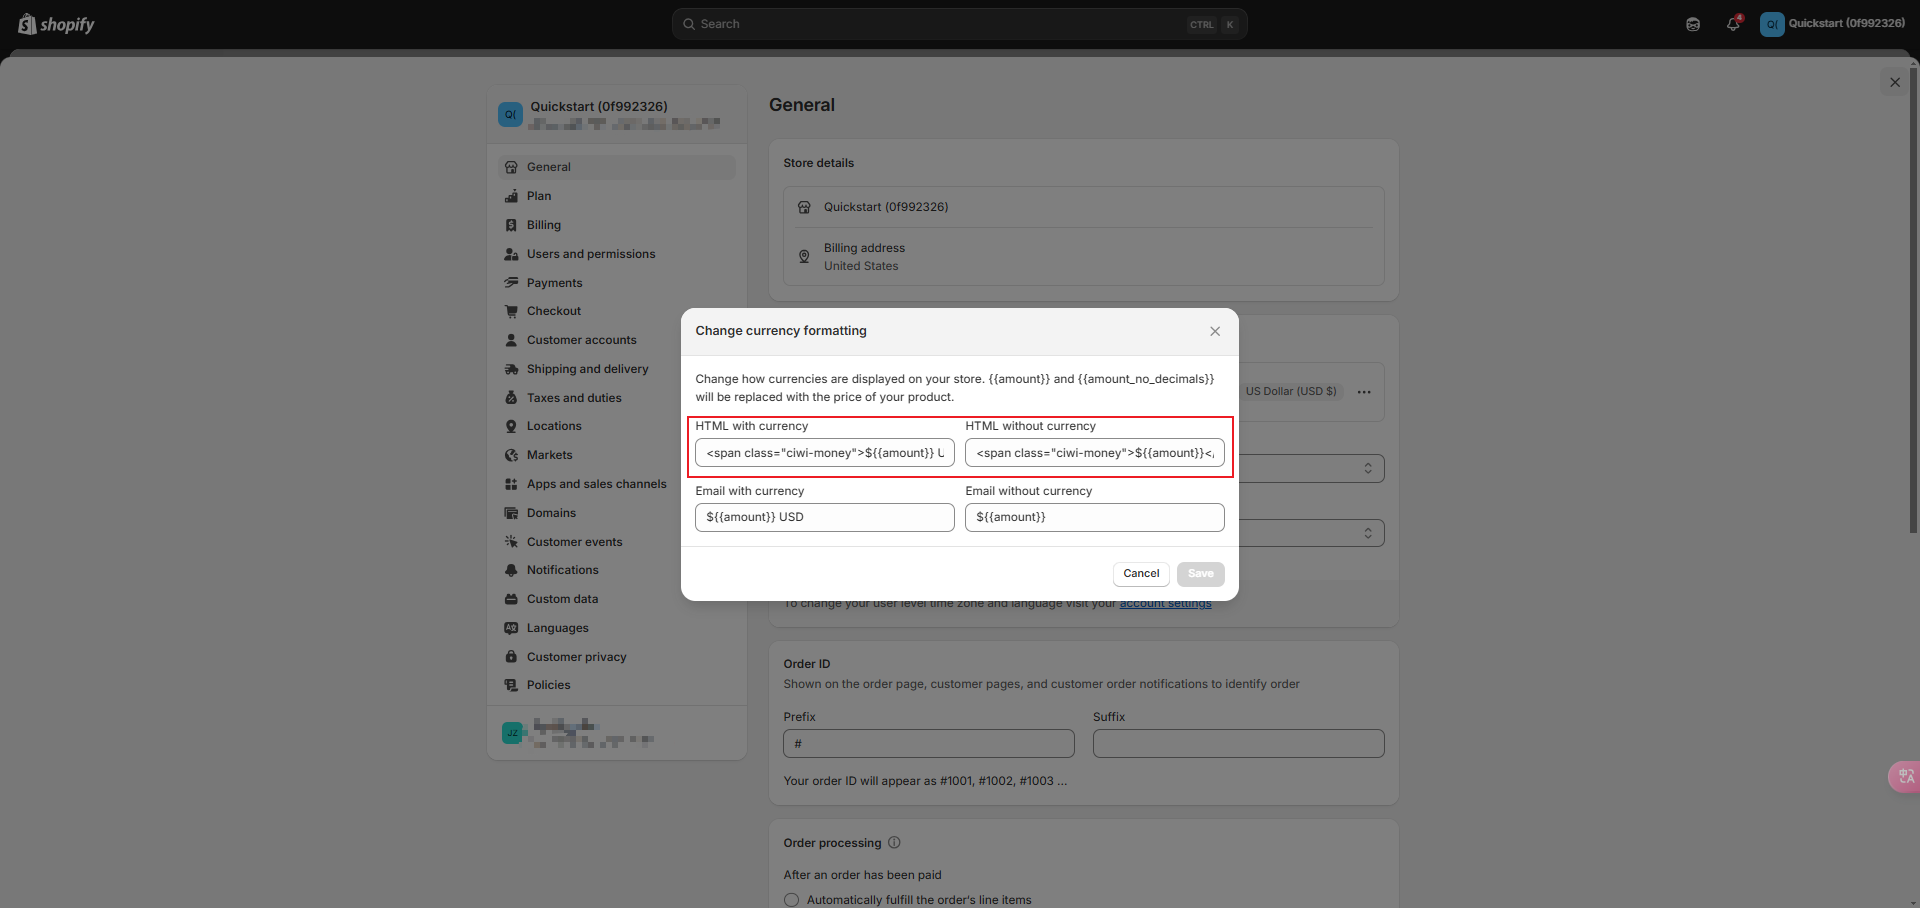The width and height of the screenshot is (1920, 908).
Task: Open the store currency more options menu
Action: tap(1364, 392)
